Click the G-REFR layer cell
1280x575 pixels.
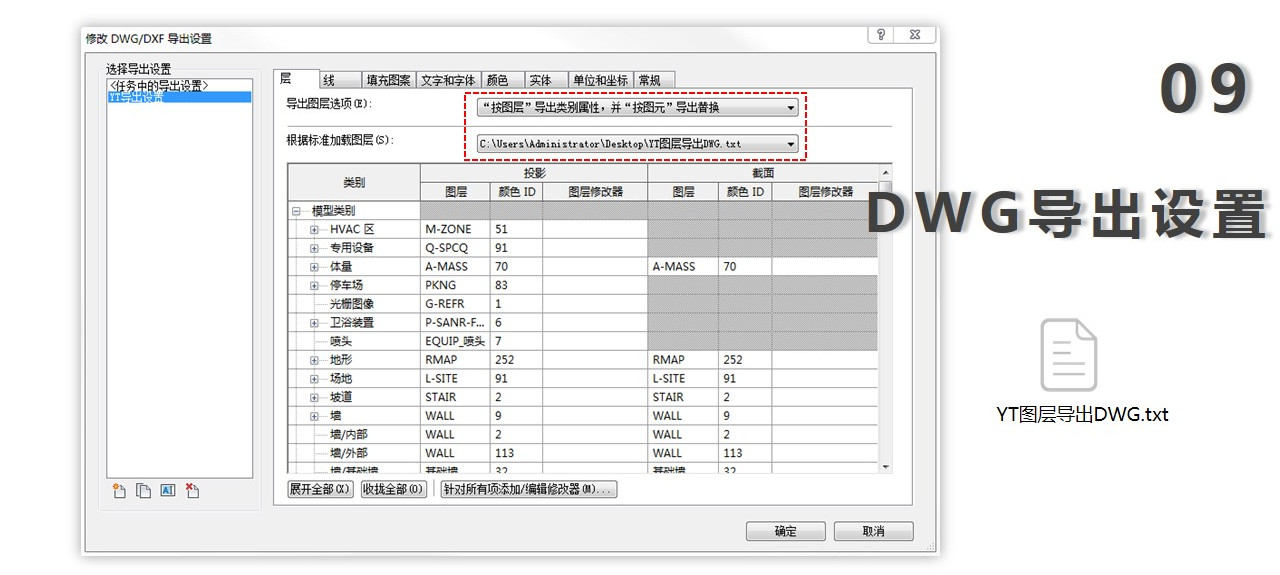pos(455,304)
